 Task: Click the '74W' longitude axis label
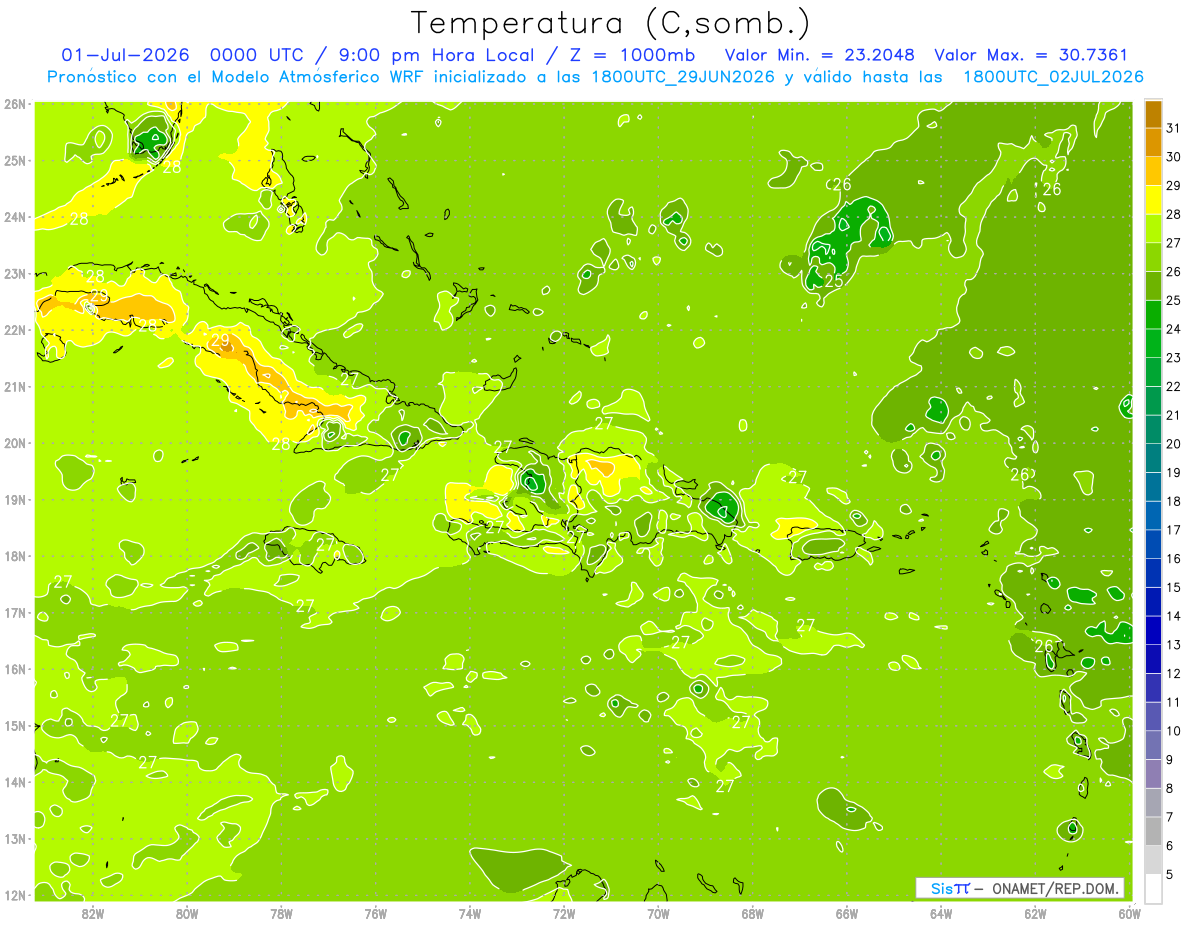(x=470, y=913)
